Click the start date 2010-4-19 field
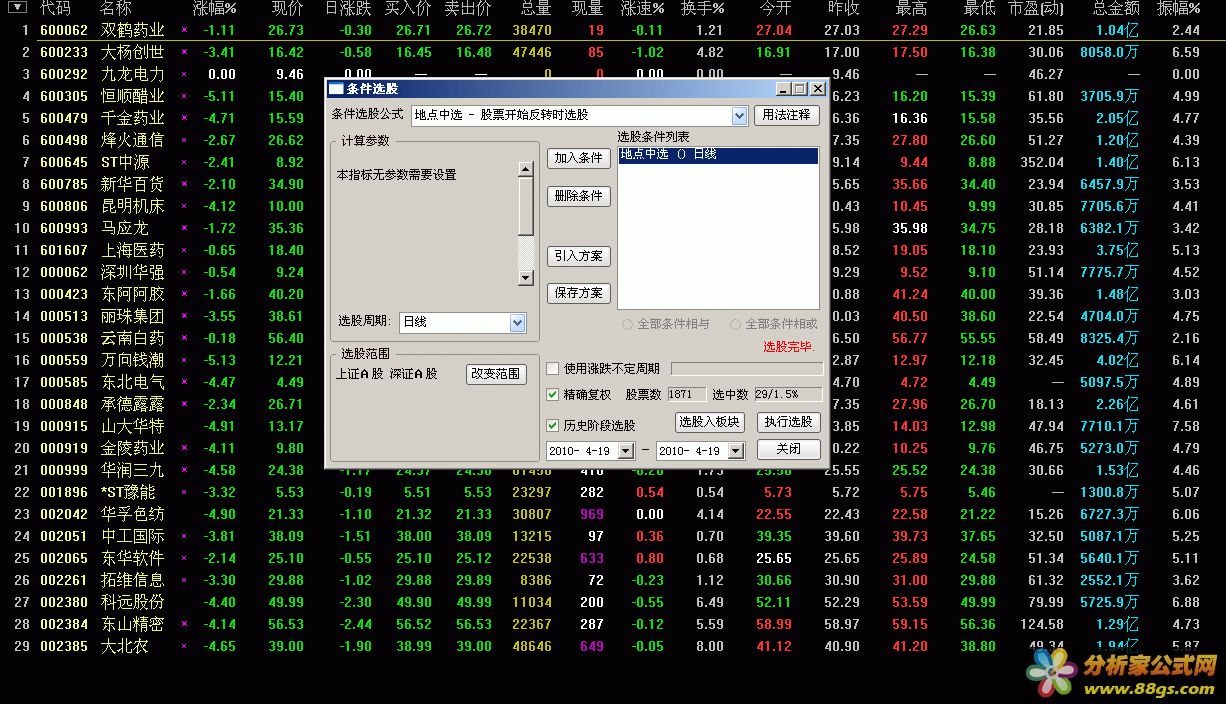The width and height of the screenshot is (1226, 704). click(583, 451)
